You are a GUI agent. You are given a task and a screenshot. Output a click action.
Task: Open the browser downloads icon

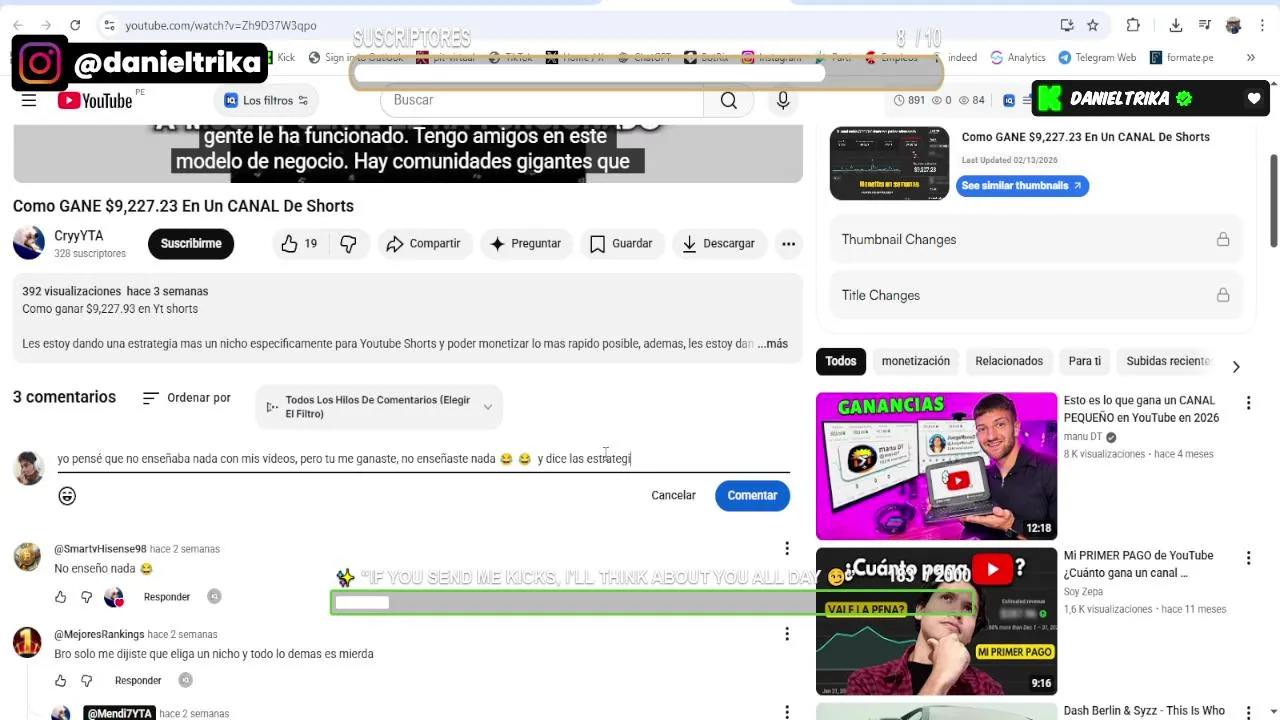pyautogui.click(x=1176, y=25)
